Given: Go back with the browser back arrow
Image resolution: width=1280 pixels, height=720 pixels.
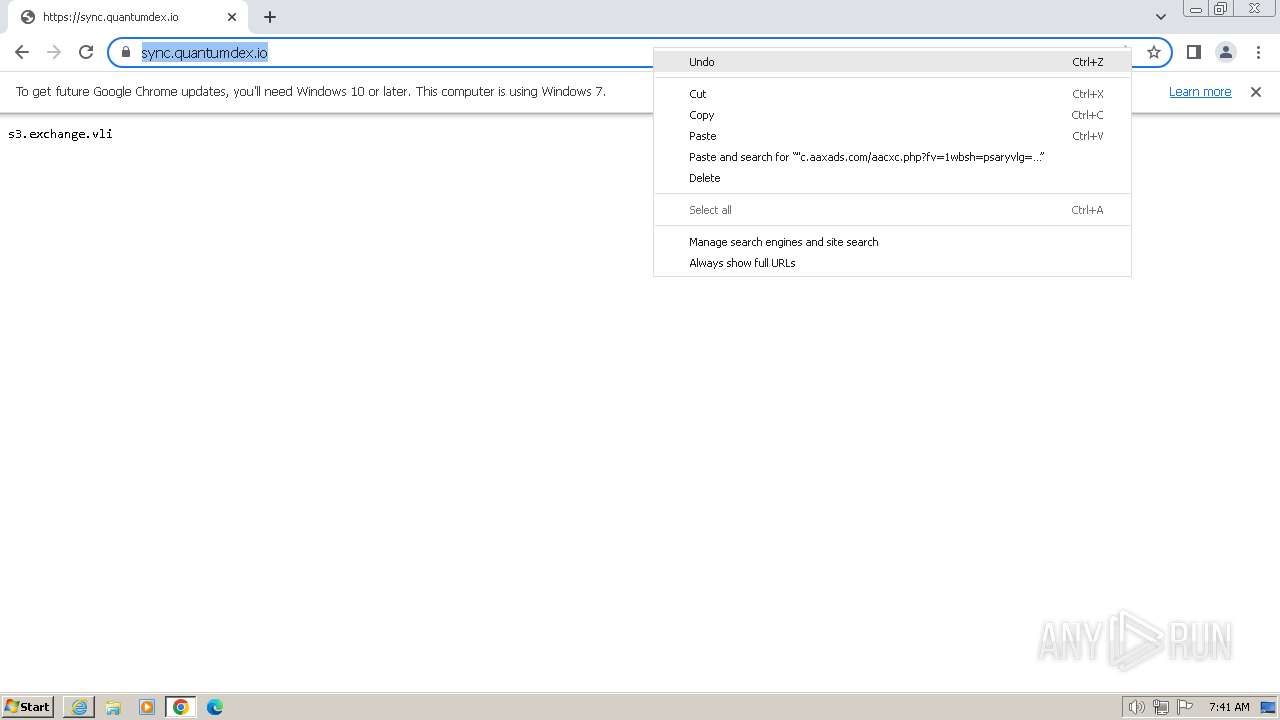Looking at the screenshot, I should tap(22, 52).
